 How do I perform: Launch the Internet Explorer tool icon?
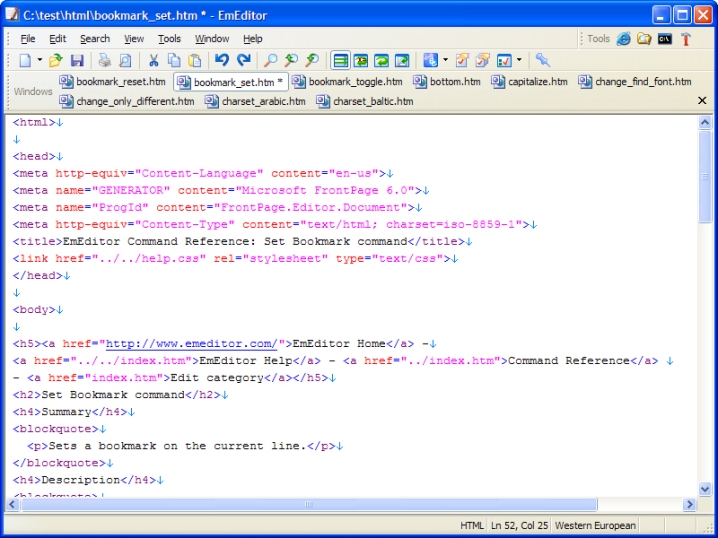coord(624,39)
